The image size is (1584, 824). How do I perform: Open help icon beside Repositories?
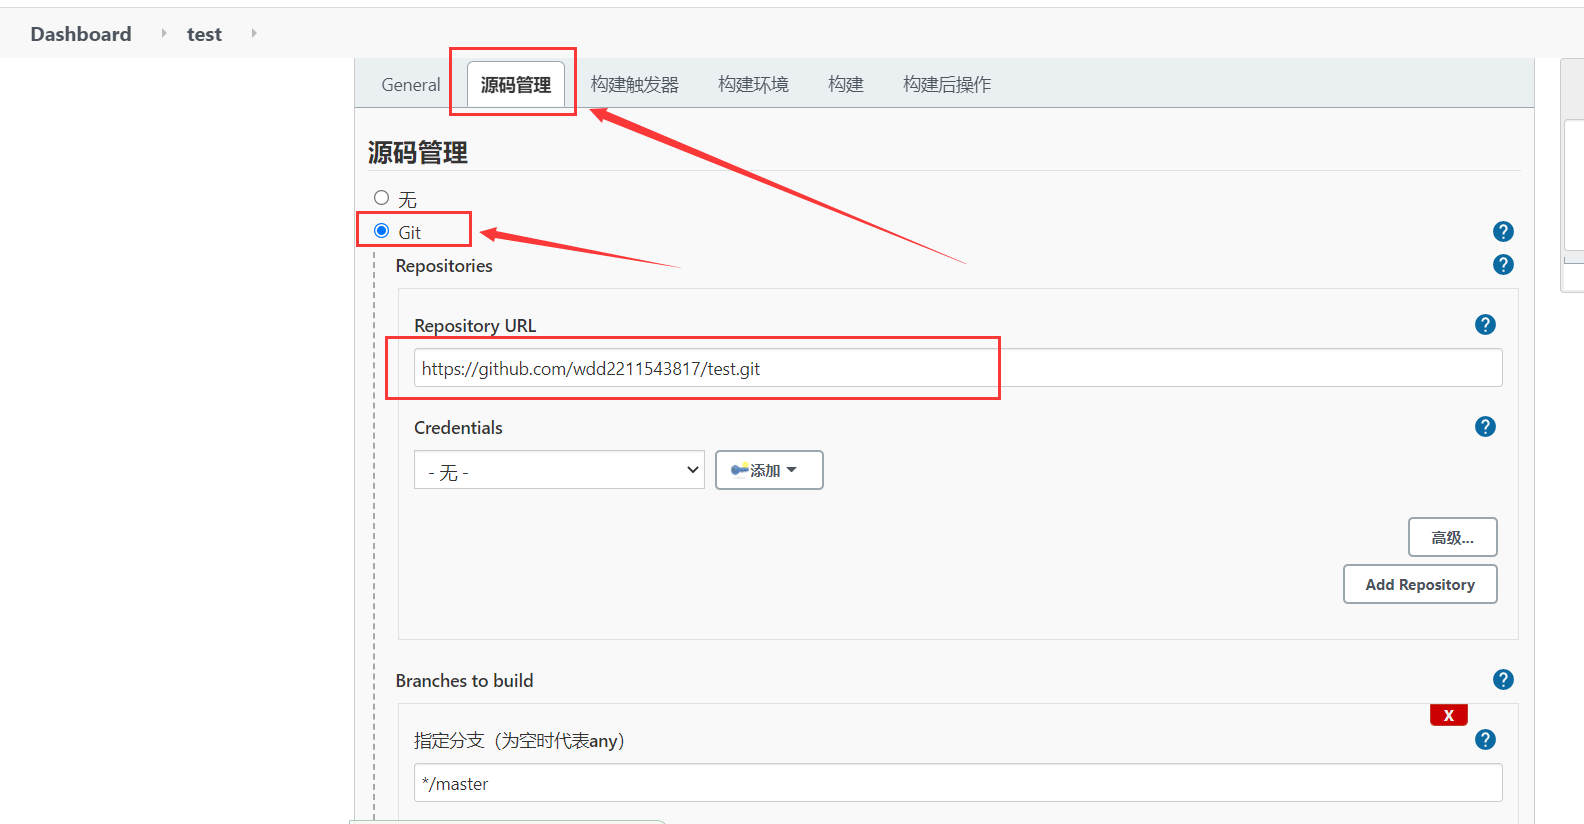[1503, 265]
